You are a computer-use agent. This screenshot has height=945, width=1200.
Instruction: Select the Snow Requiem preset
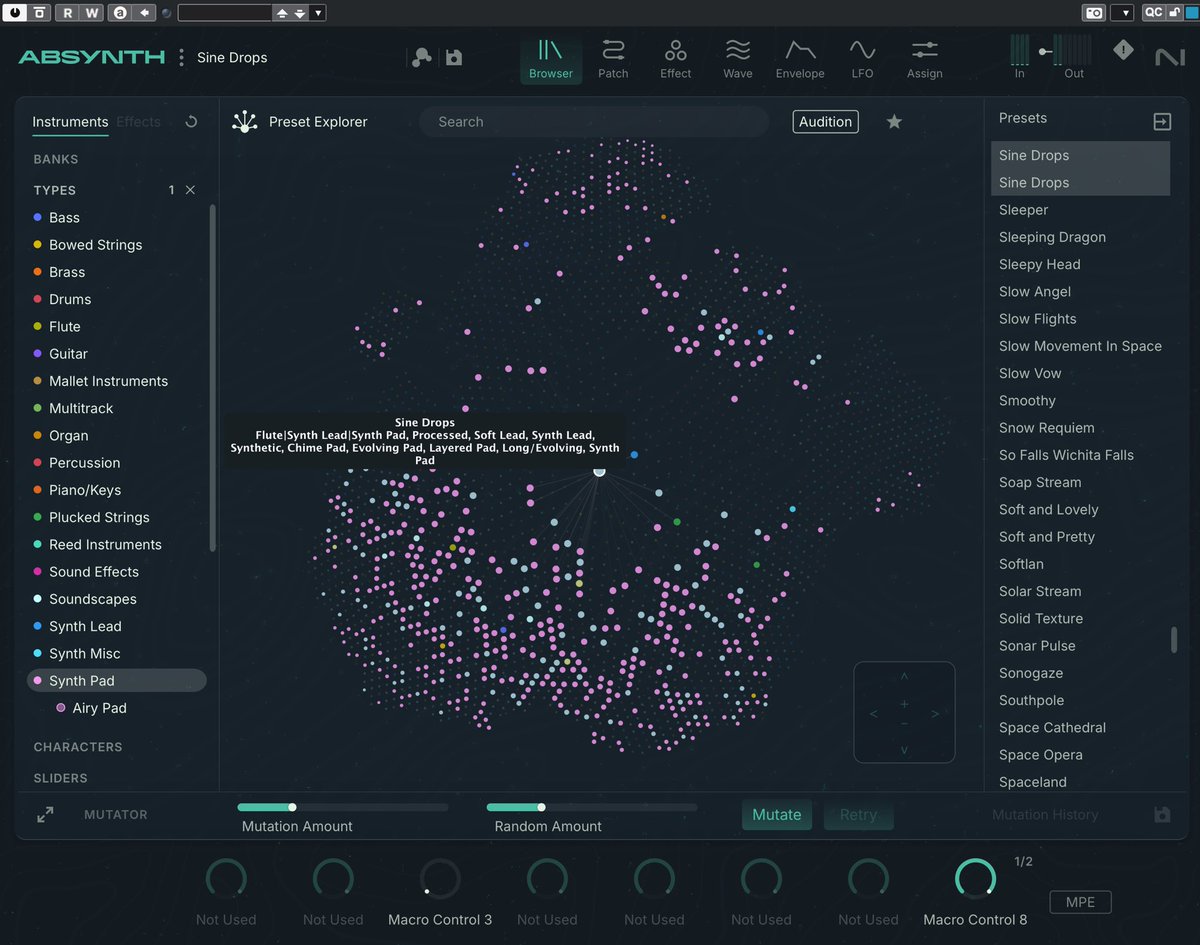pos(1047,428)
